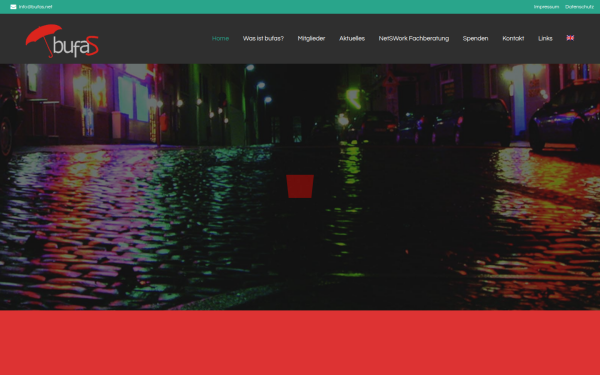Switch language via the UK flag icon

click(x=570, y=38)
